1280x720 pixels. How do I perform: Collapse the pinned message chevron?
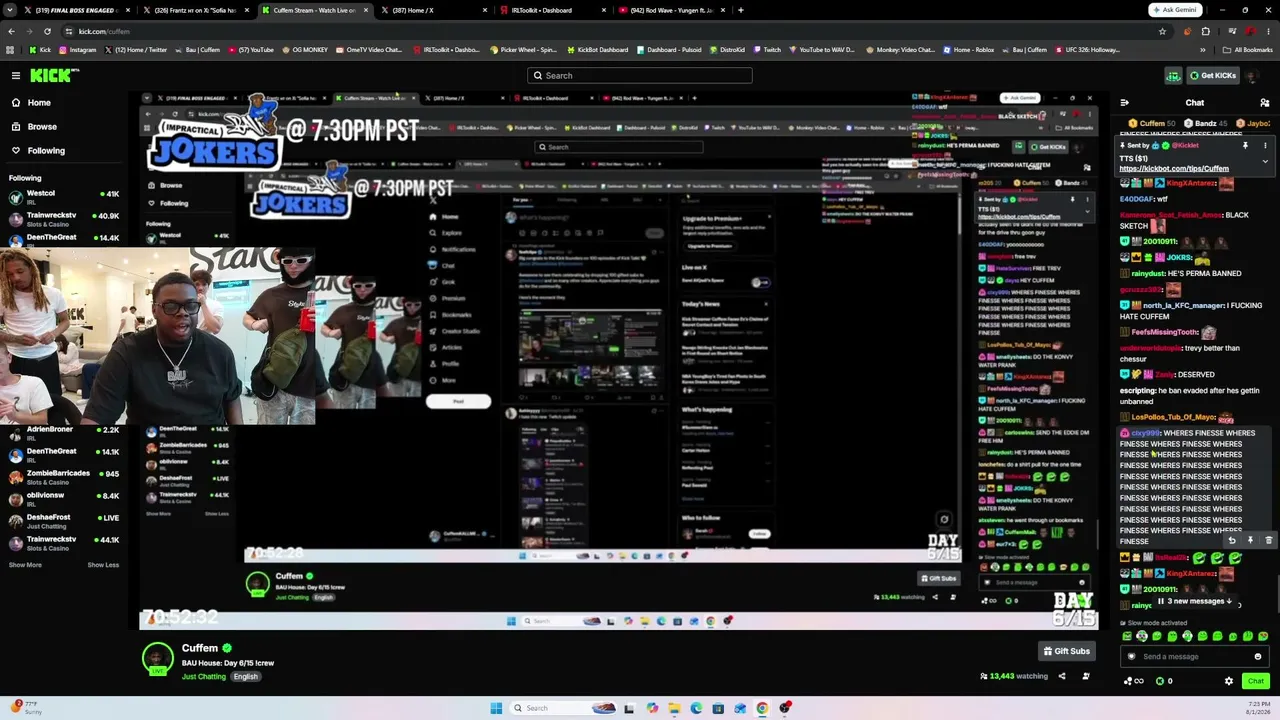pos(1265,161)
